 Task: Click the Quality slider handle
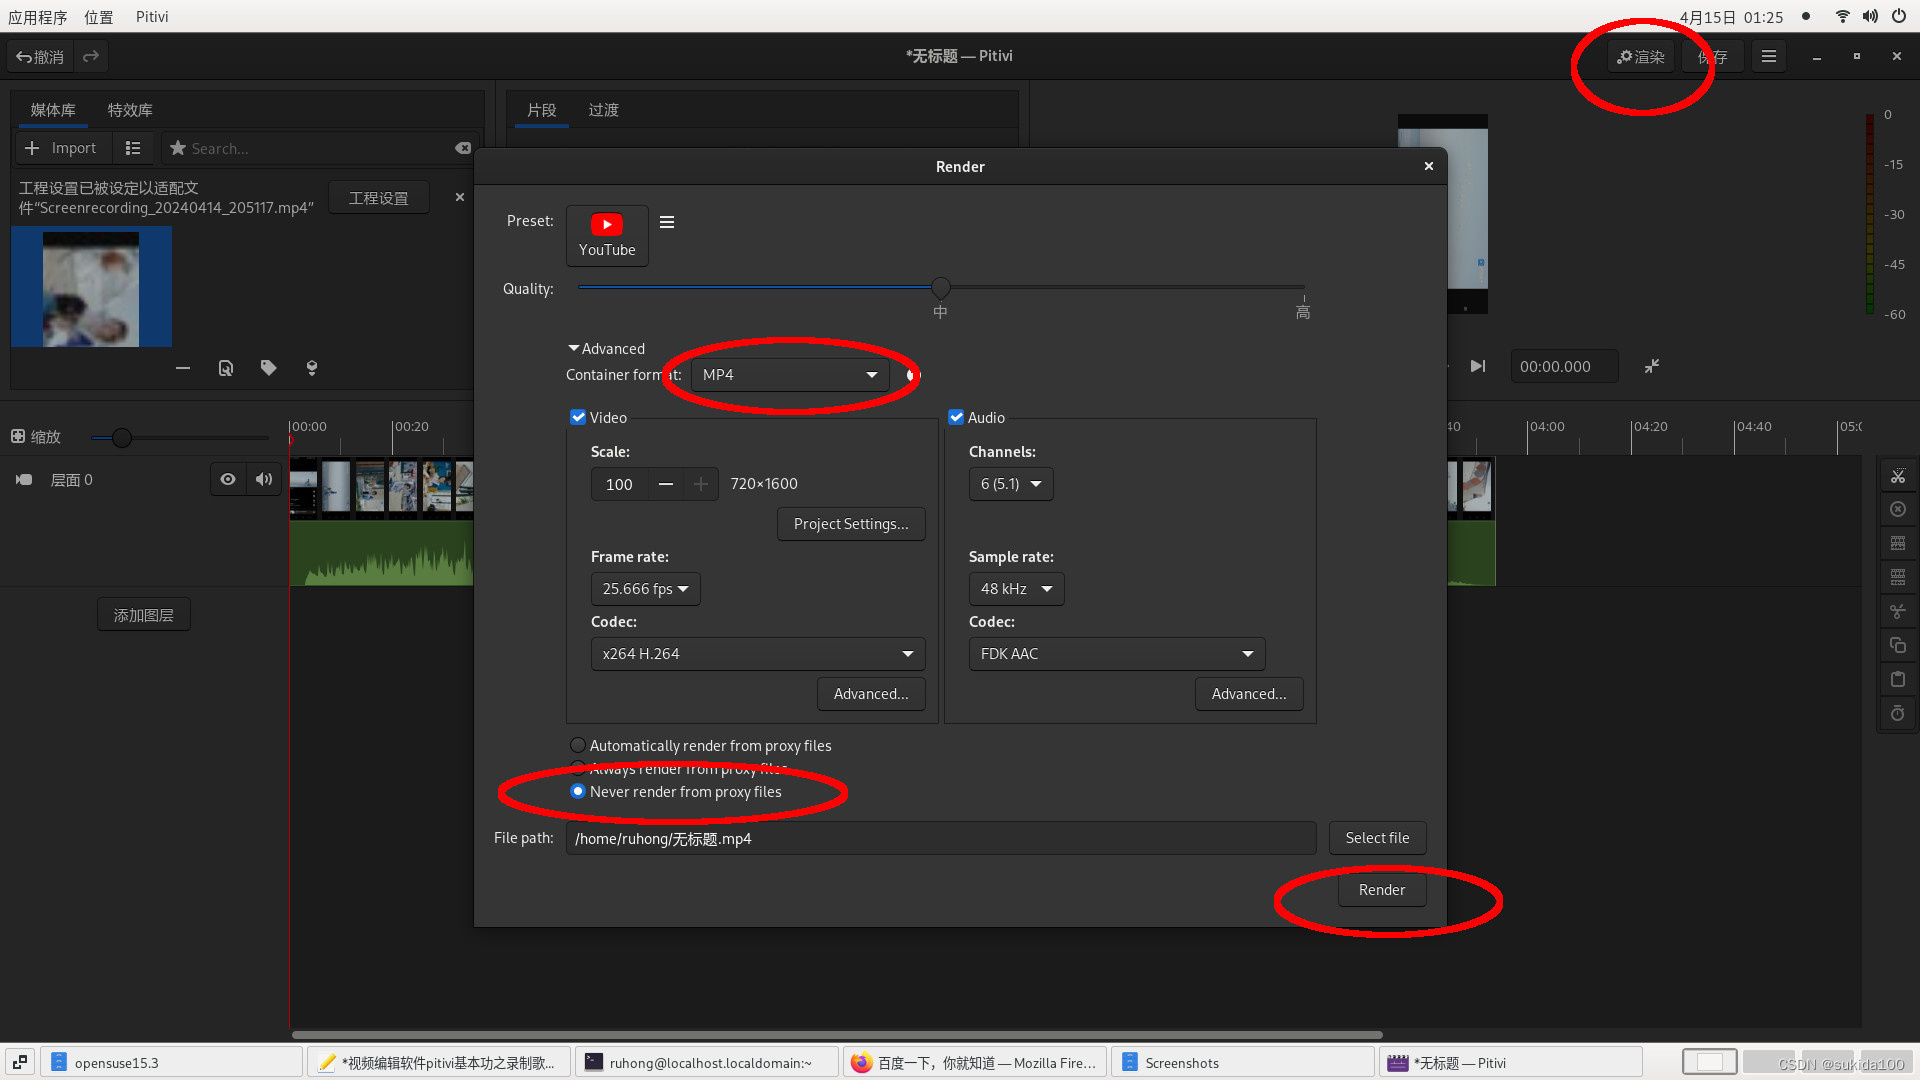(940, 288)
